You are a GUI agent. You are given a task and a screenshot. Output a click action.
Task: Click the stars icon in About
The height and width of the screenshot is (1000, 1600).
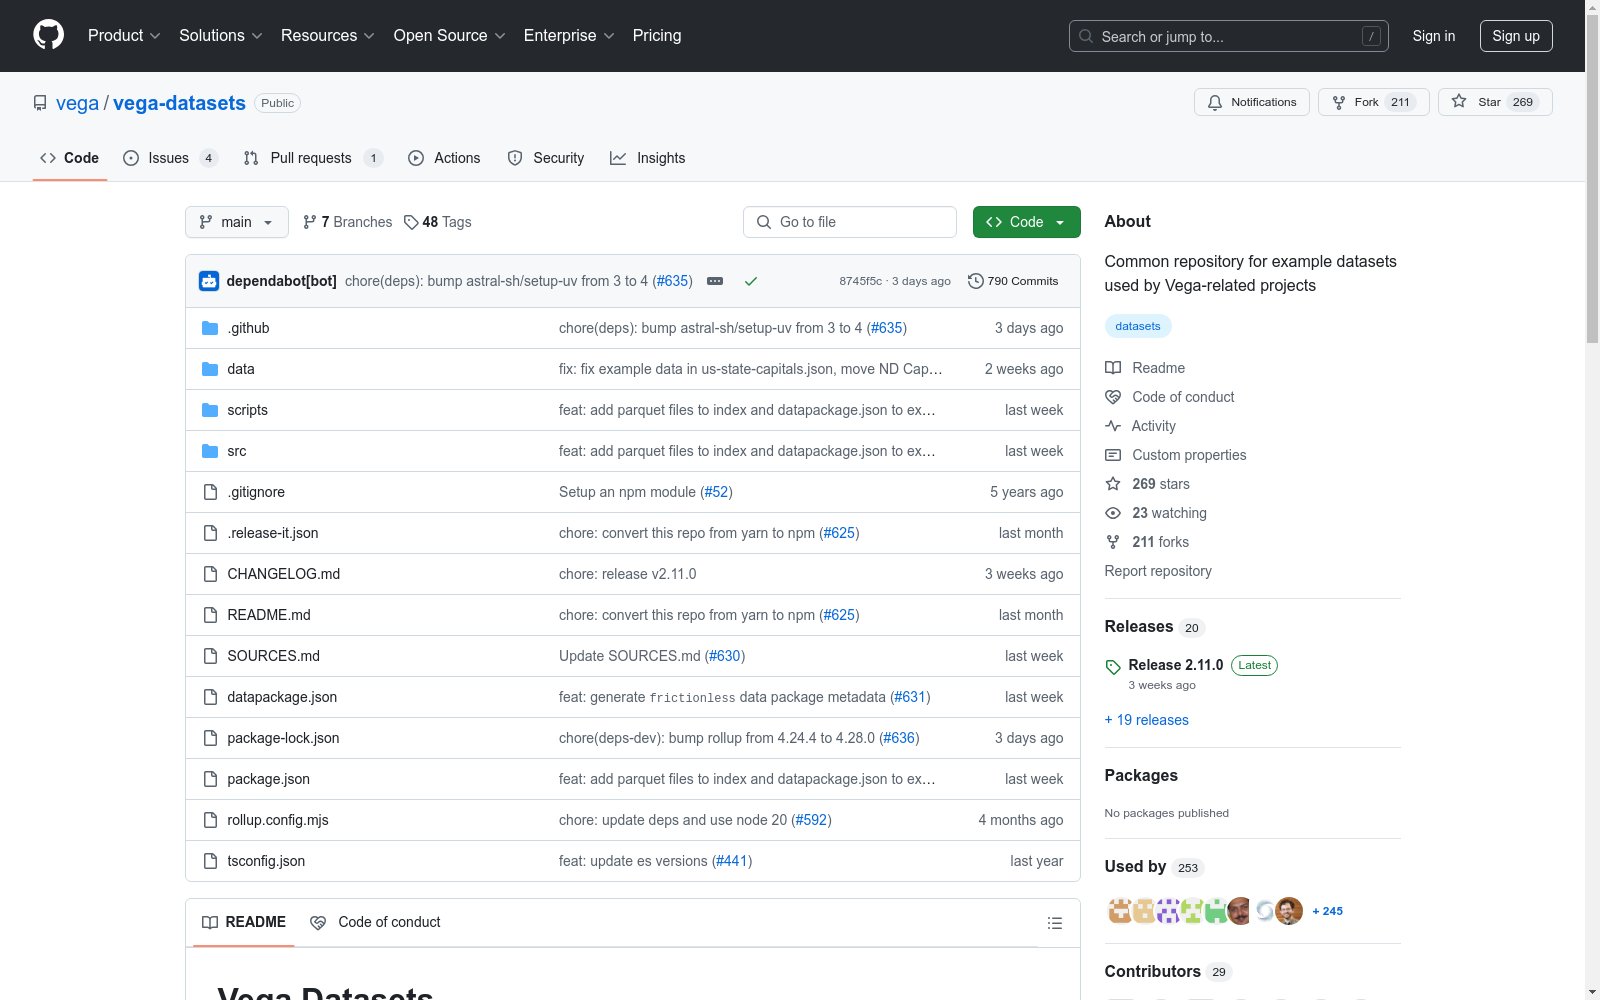pyautogui.click(x=1113, y=484)
